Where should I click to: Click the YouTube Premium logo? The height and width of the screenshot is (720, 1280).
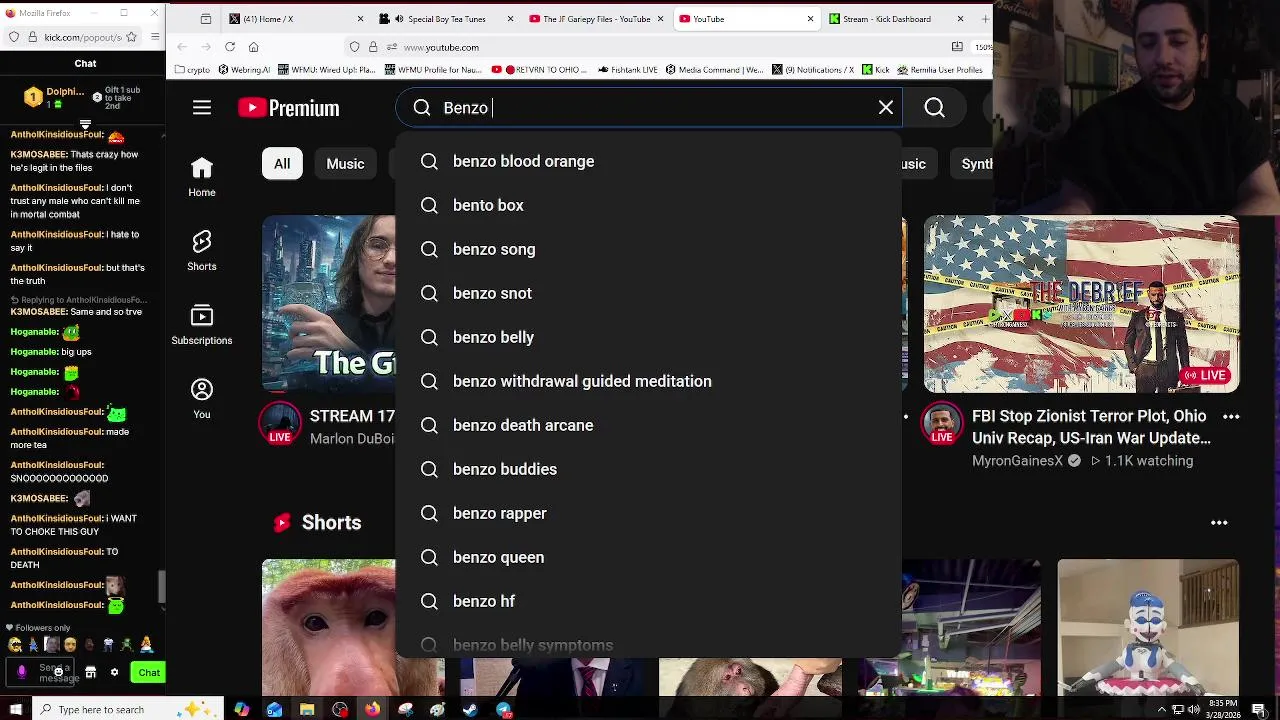pyautogui.click(x=289, y=108)
